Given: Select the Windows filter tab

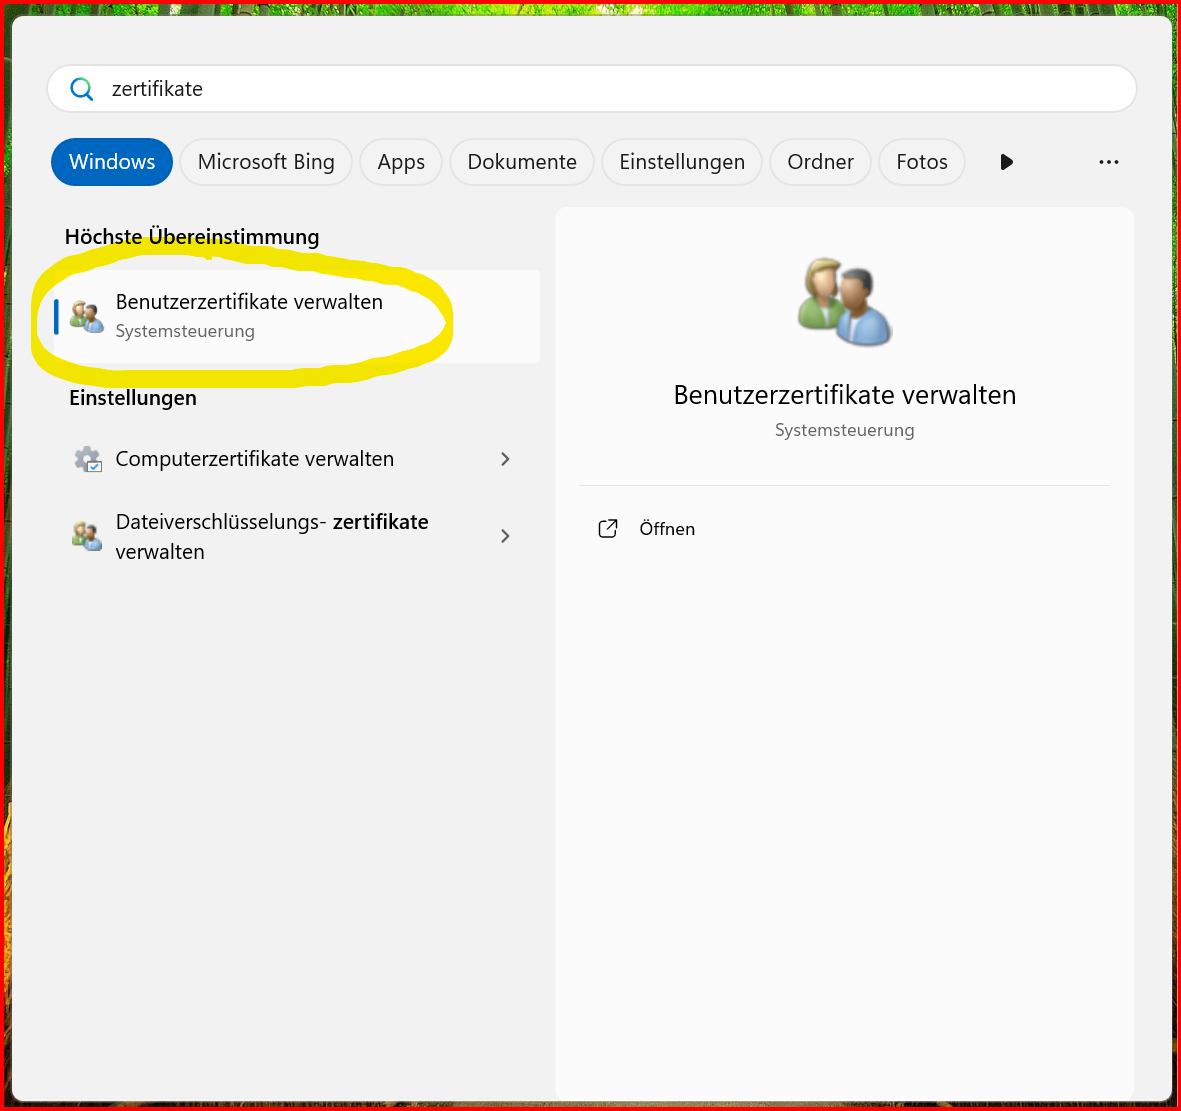Looking at the screenshot, I should coord(111,162).
